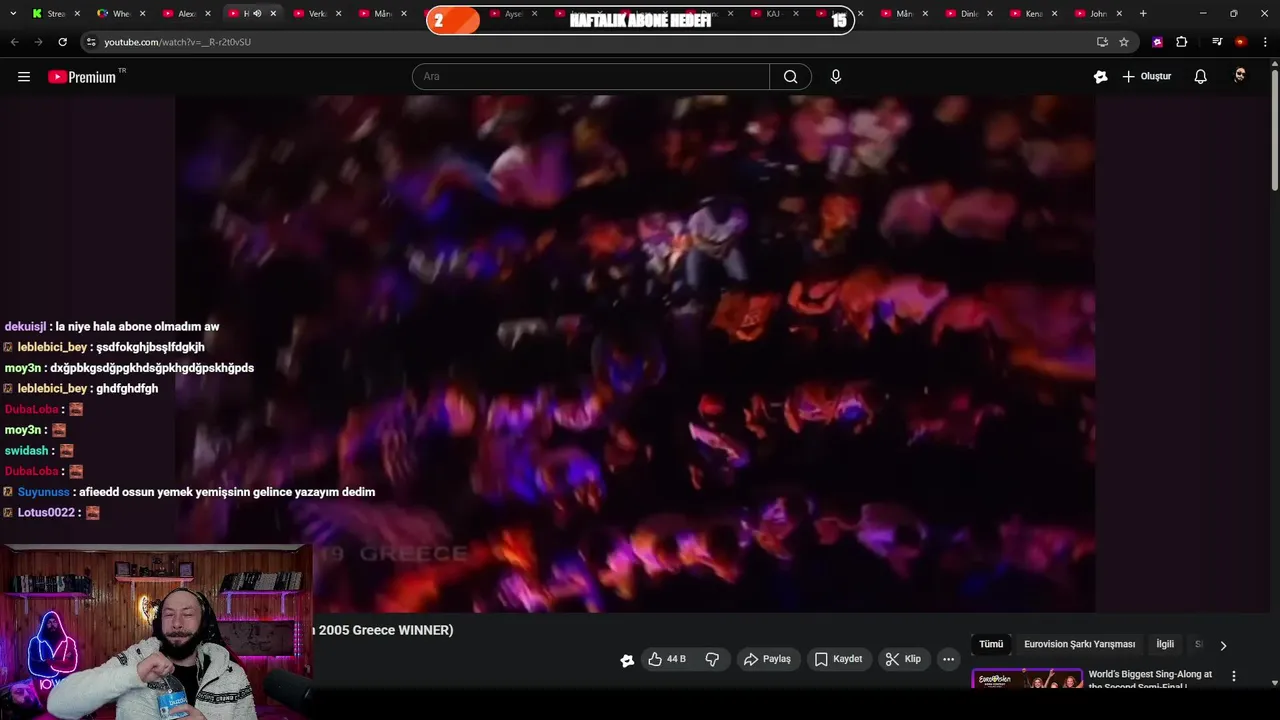The height and width of the screenshot is (720, 1280).
Task: Click the Paylaş share button
Action: tap(768, 659)
